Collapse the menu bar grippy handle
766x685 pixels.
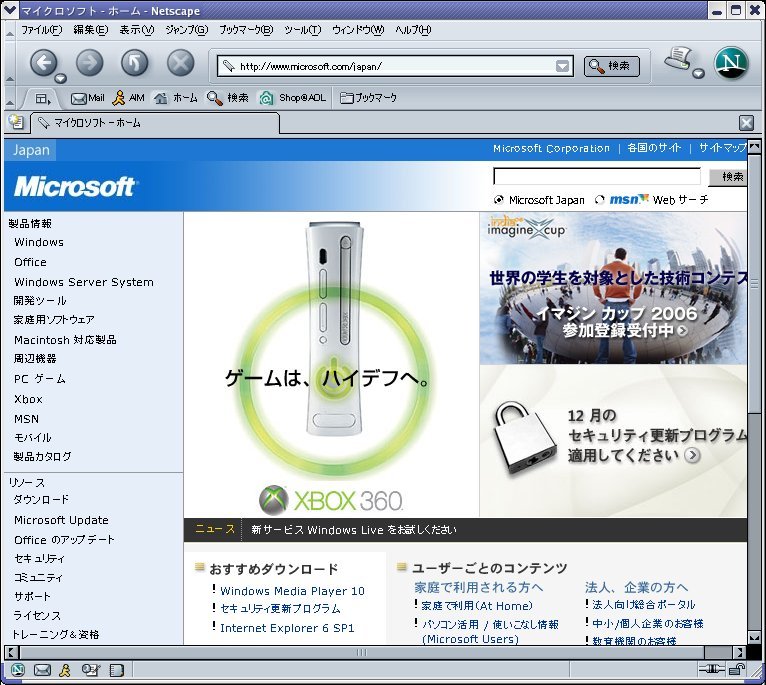pos(9,32)
